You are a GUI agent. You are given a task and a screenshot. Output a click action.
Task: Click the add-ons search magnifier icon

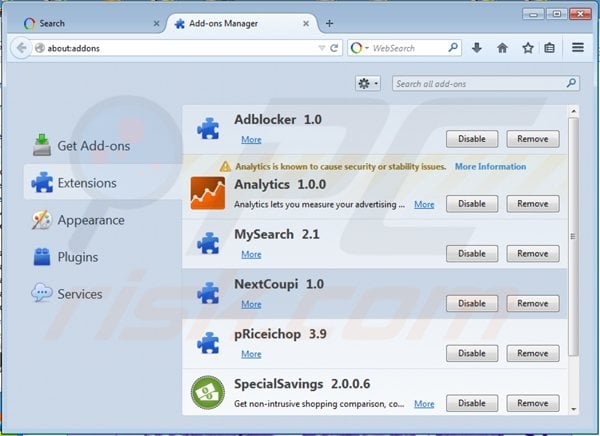571,83
